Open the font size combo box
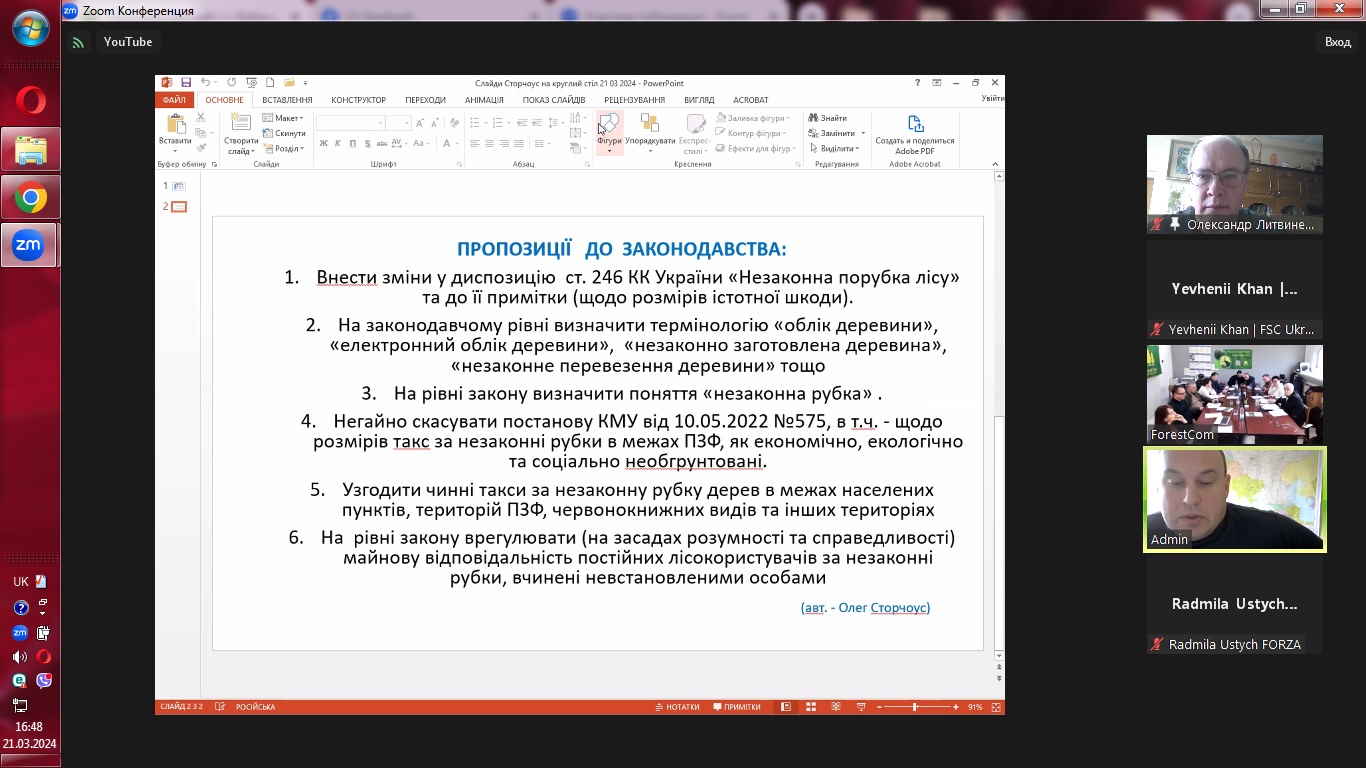 click(399, 123)
